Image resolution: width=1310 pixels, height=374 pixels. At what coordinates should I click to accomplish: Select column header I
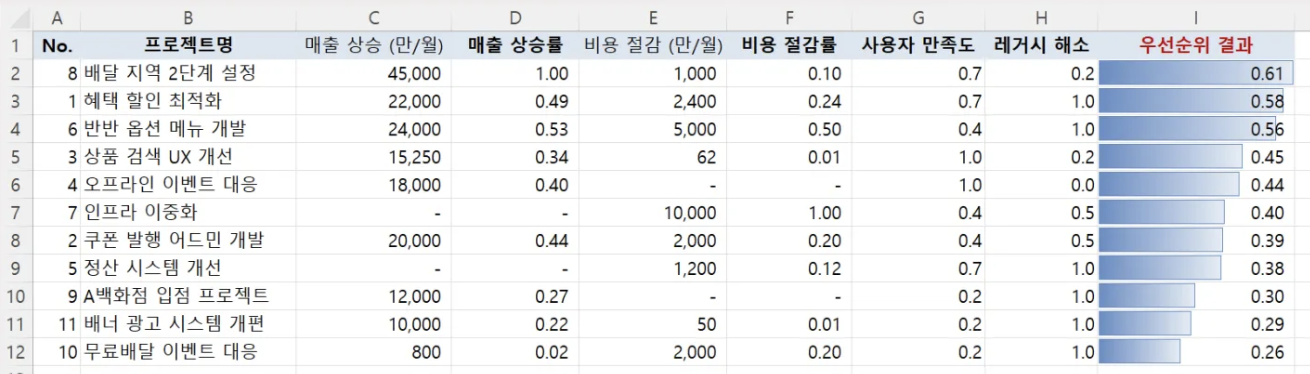click(x=1197, y=19)
